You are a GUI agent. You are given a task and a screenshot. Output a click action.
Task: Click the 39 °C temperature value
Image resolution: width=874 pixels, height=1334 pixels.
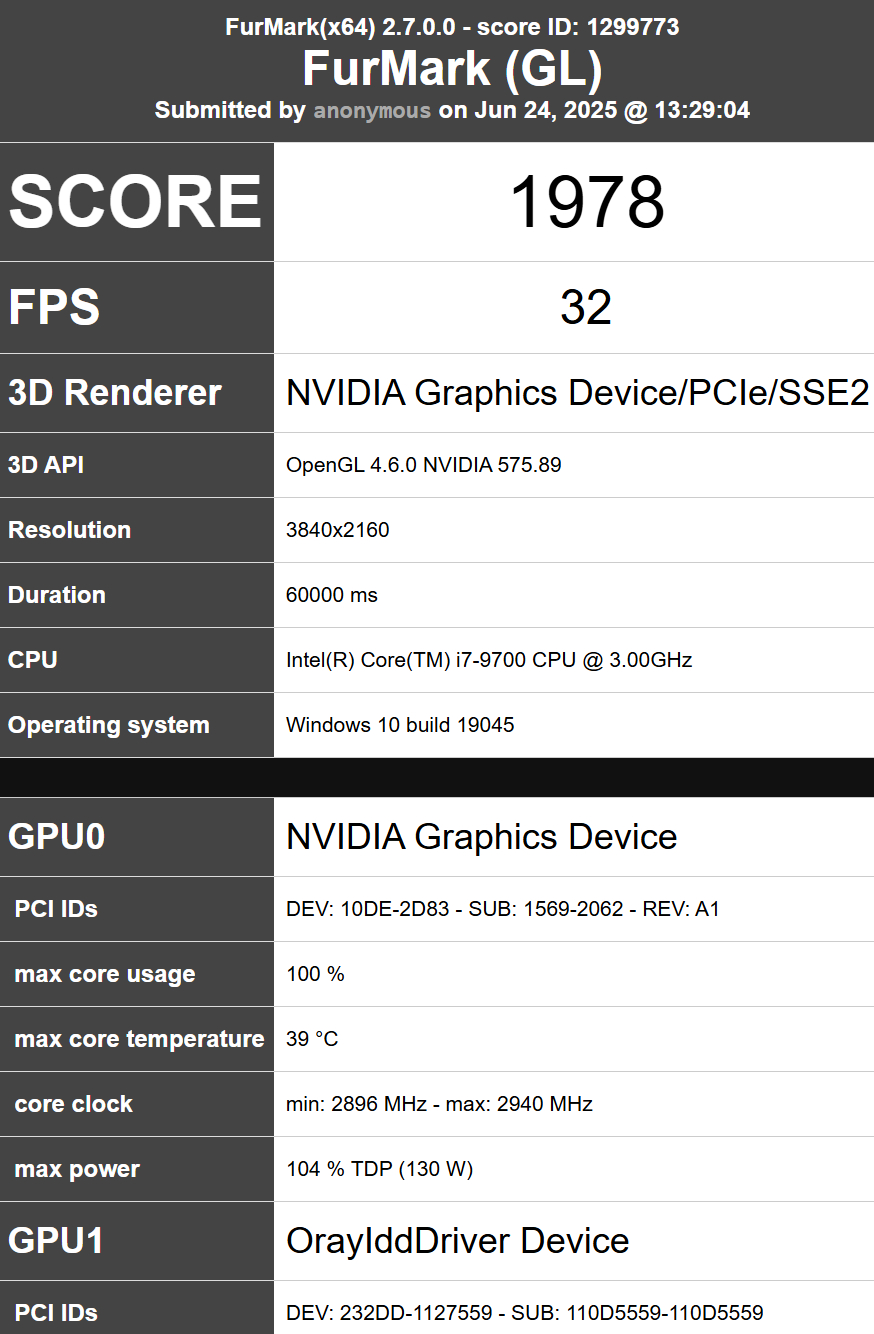click(312, 1039)
